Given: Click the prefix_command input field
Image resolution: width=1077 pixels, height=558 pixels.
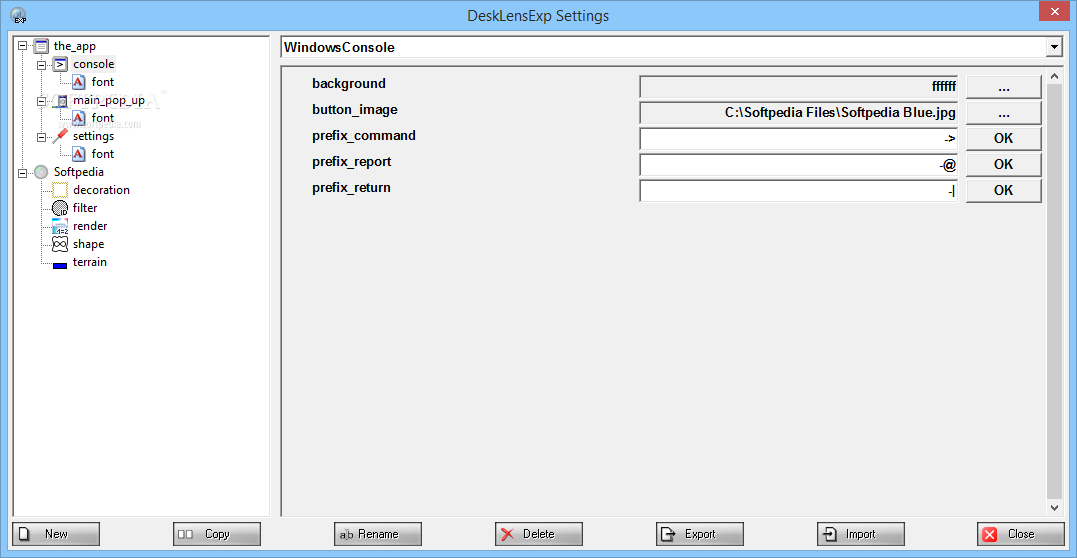Looking at the screenshot, I should pyautogui.click(x=799, y=139).
